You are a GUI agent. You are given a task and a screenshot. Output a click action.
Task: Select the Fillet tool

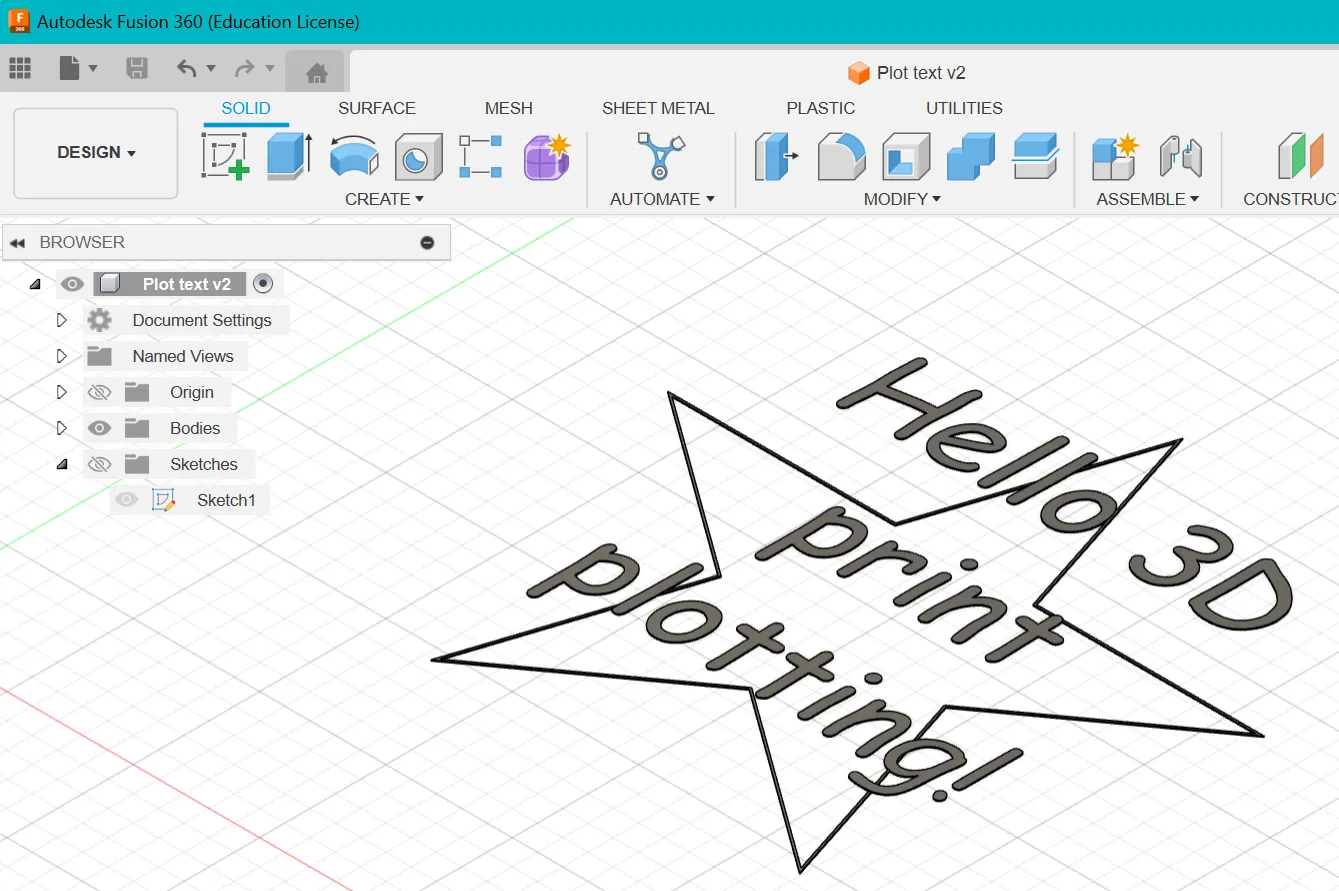(x=841, y=156)
